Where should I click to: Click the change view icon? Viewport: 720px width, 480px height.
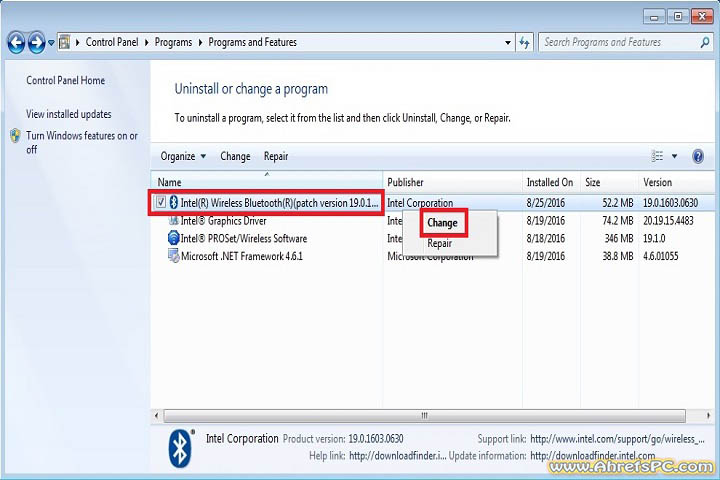[657, 156]
